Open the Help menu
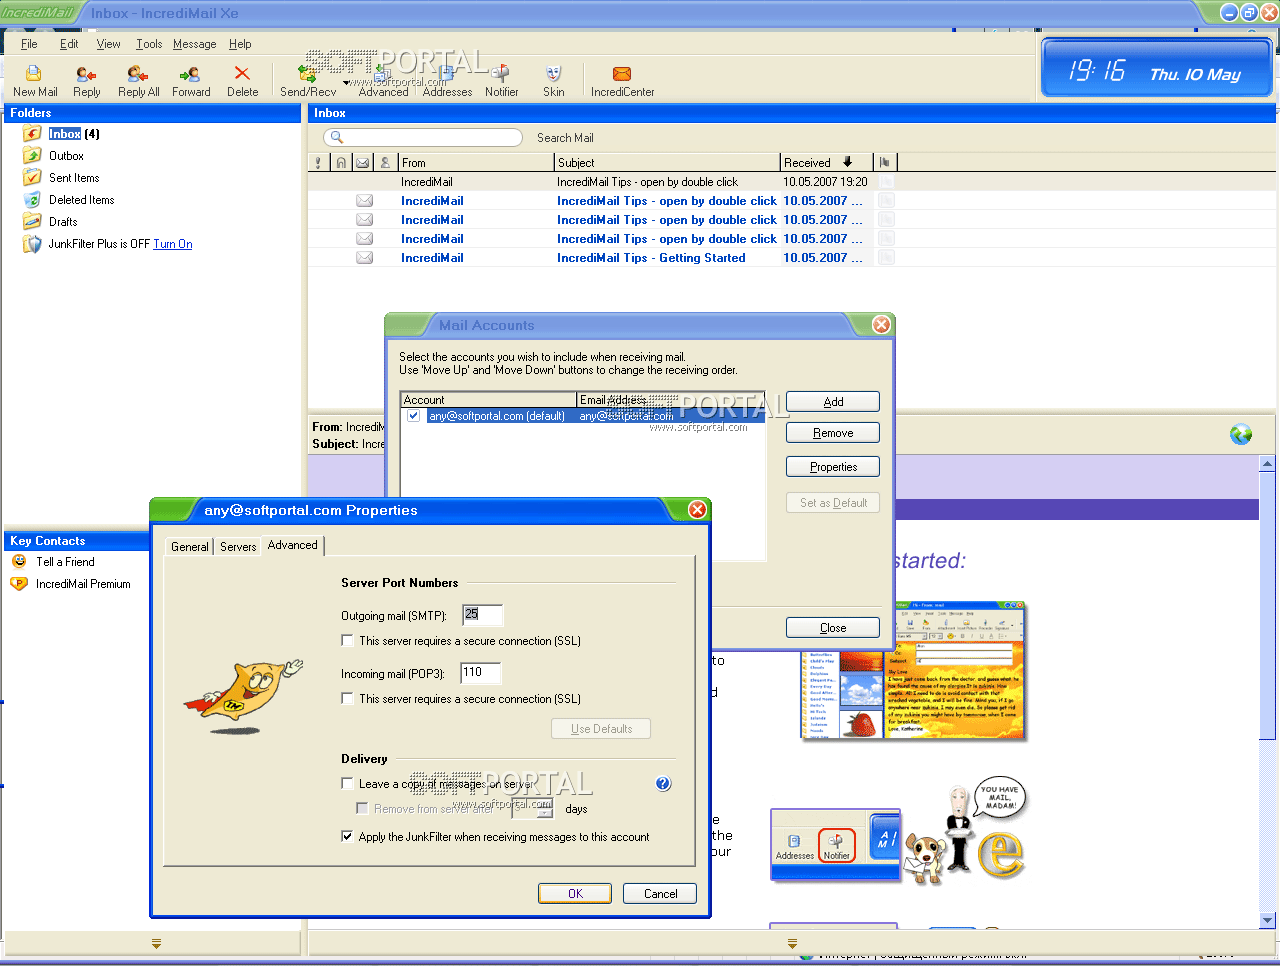Image resolution: width=1280 pixels, height=966 pixels. point(240,44)
